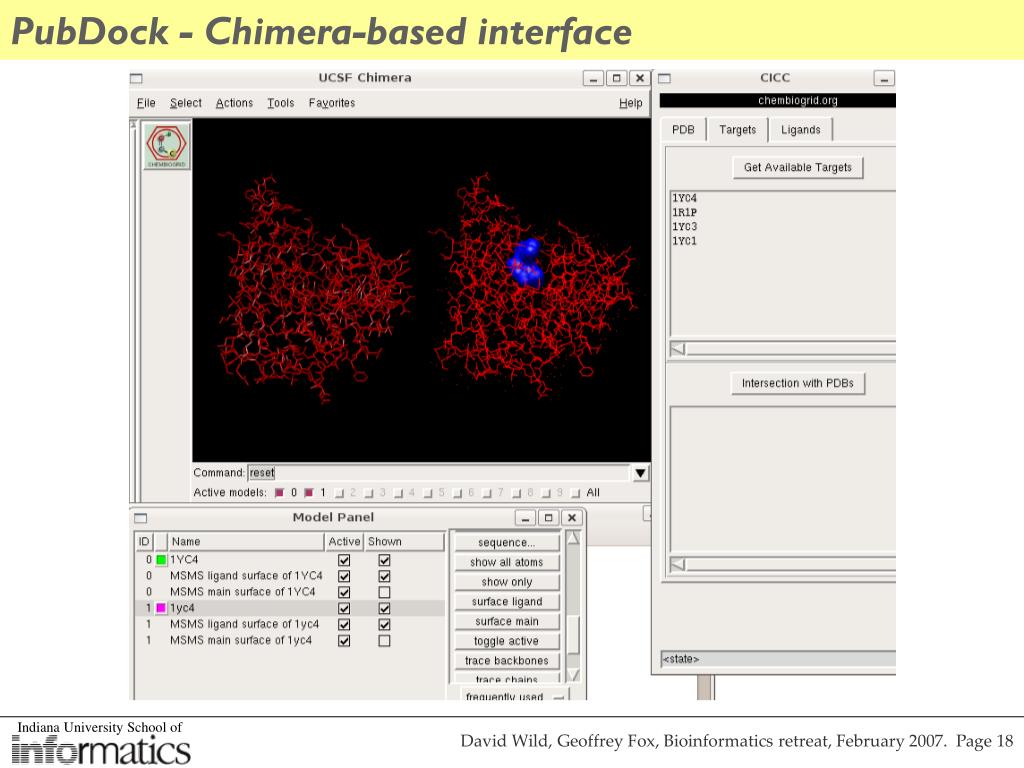Close the Model Panel window

pos(571,518)
